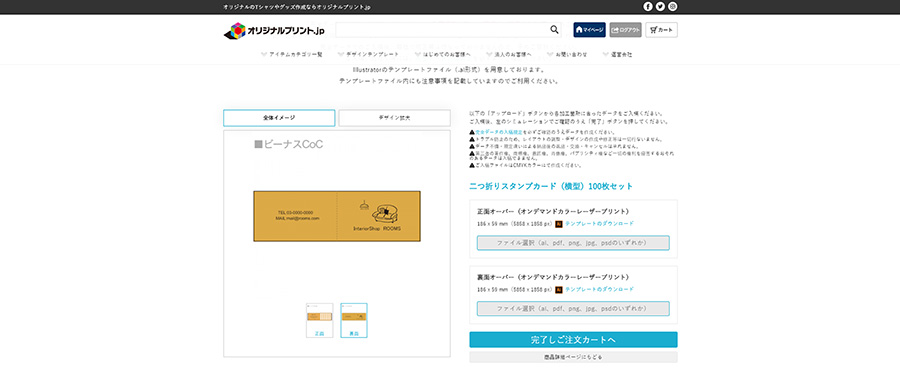This screenshot has height=384, width=900.
Task: Click the ビーナスCoC title text
Action: 288,145
